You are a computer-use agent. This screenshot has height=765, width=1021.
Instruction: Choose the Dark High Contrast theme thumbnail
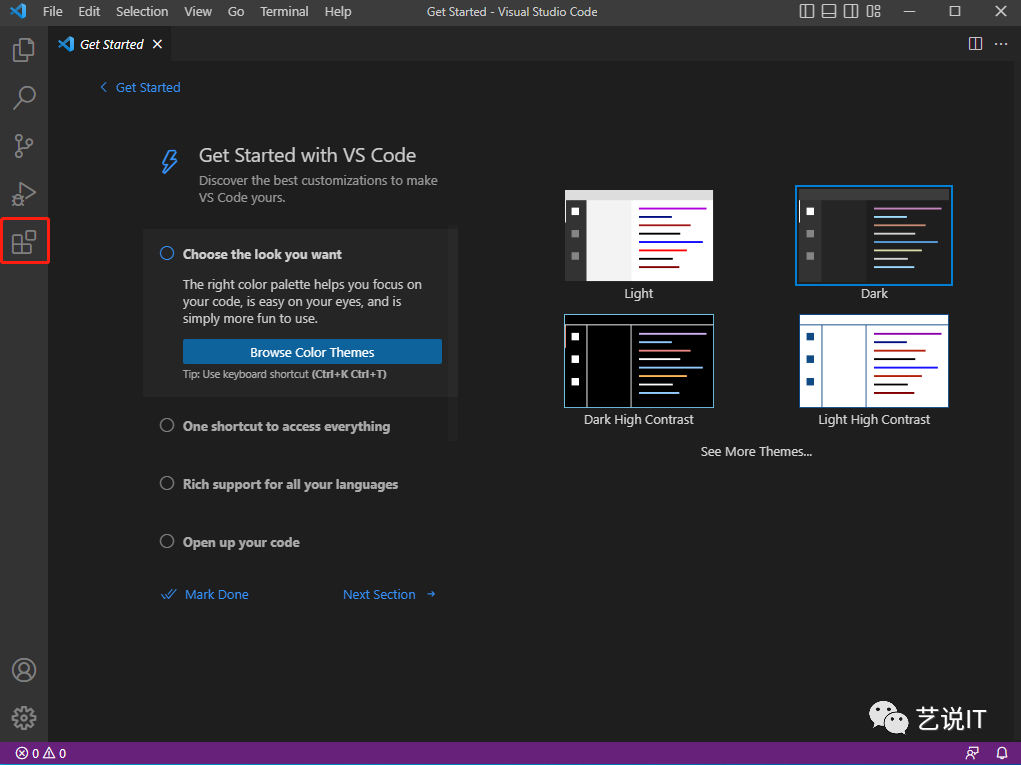pos(639,361)
